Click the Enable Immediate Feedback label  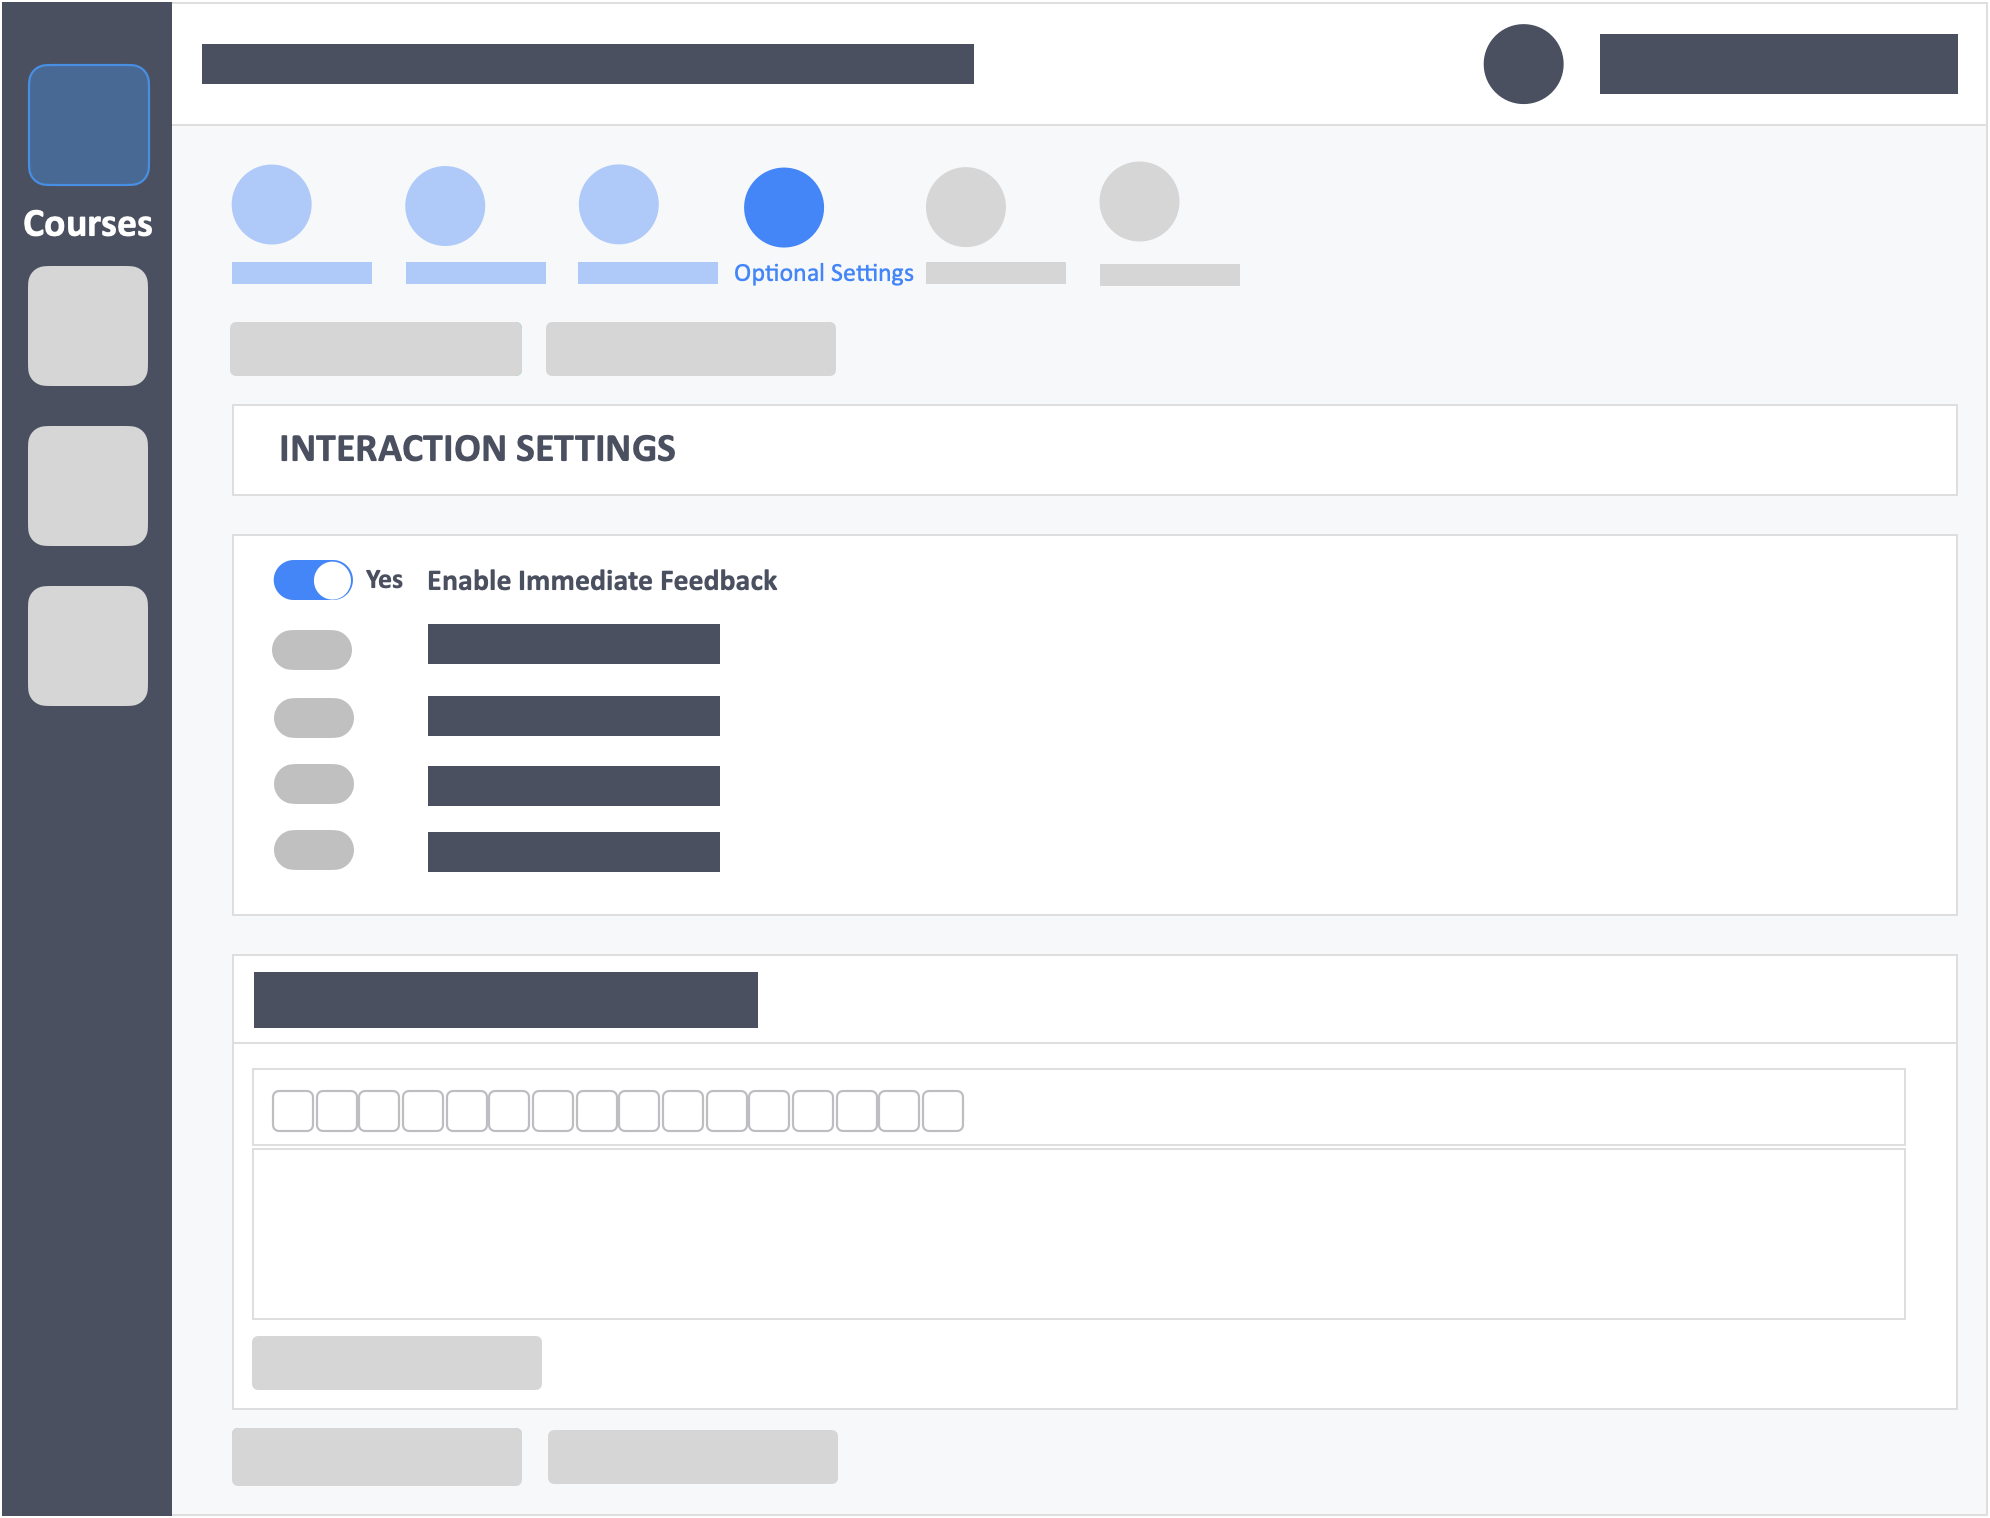(602, 581)
